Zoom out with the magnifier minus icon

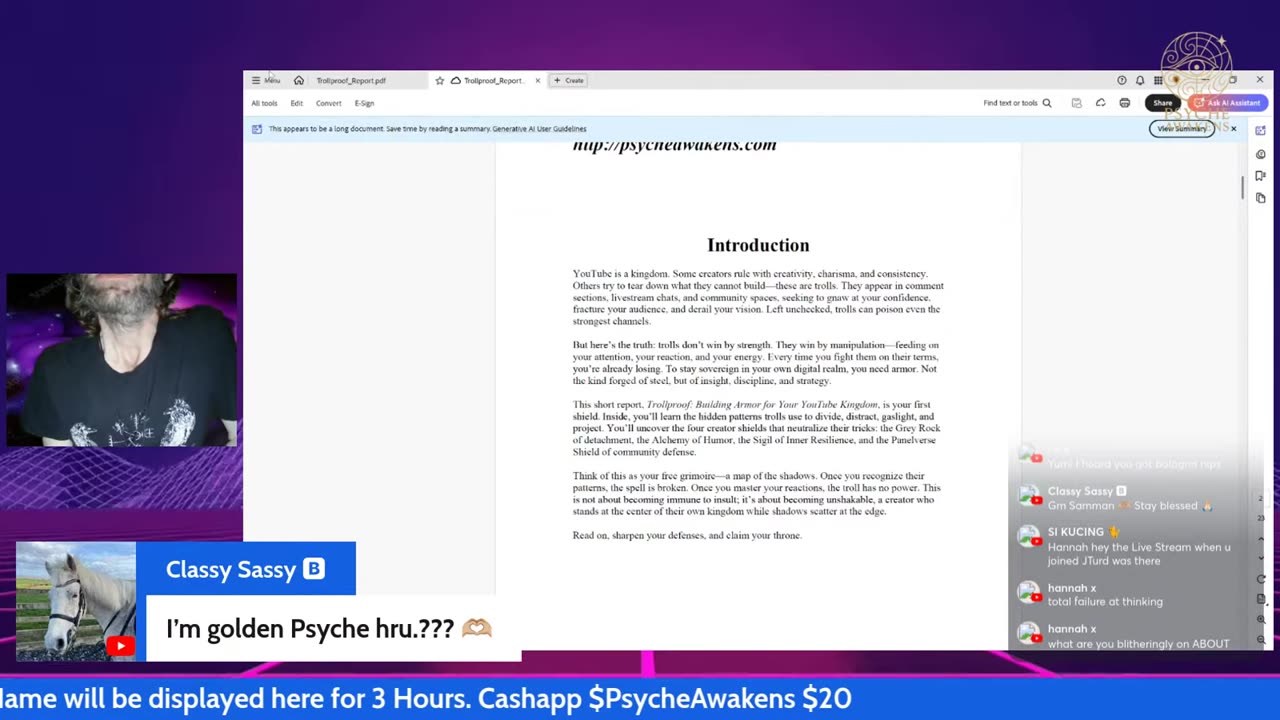coord(1261,639)
